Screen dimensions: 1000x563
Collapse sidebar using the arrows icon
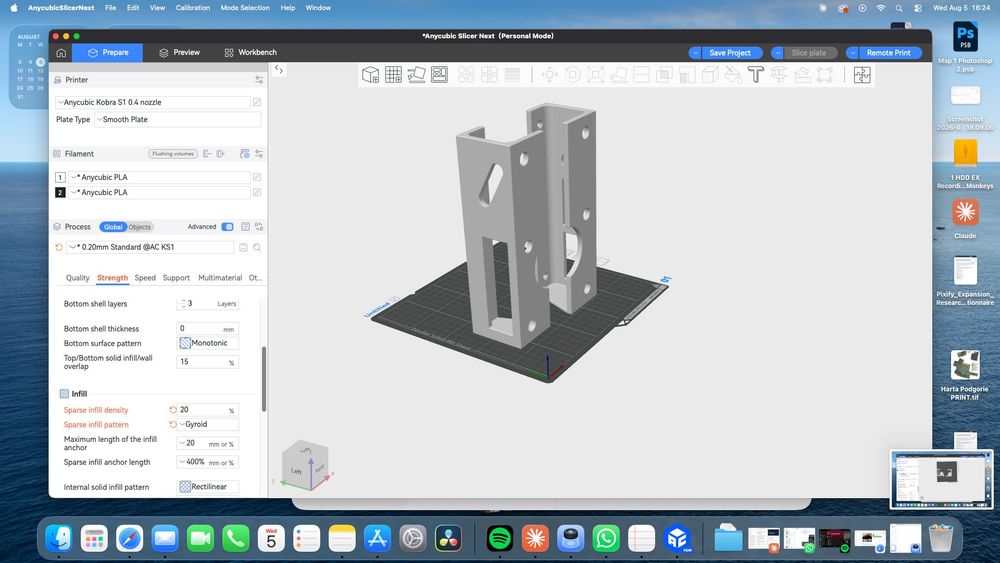coord(279,69)
